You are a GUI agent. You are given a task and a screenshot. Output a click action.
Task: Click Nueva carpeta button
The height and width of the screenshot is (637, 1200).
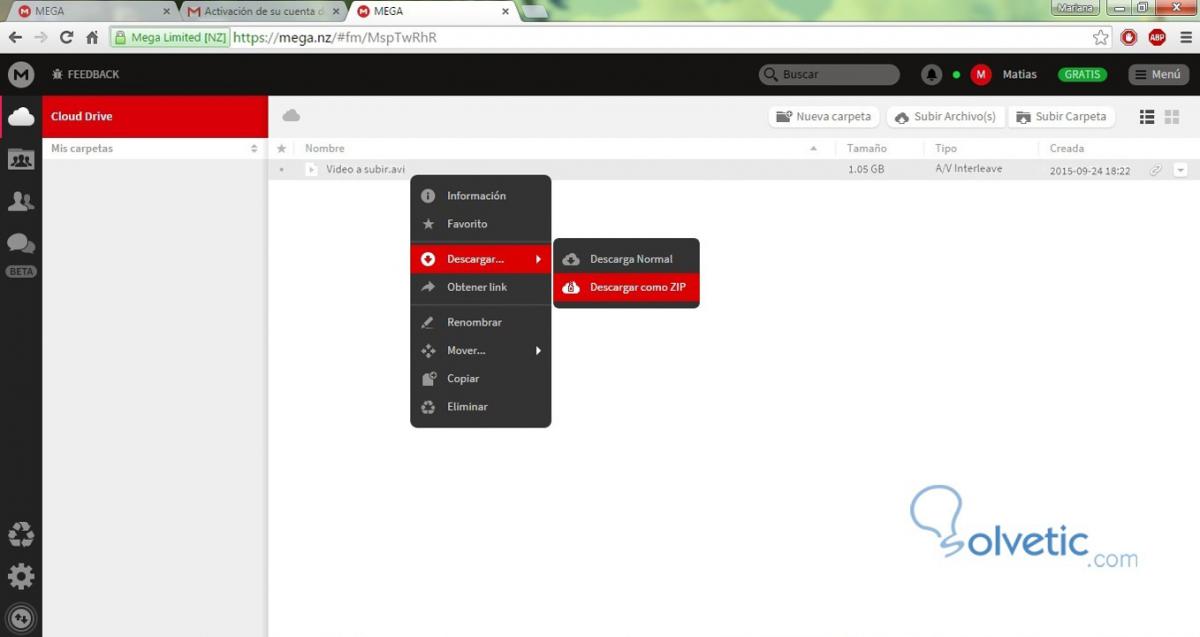tap(824, 117)
